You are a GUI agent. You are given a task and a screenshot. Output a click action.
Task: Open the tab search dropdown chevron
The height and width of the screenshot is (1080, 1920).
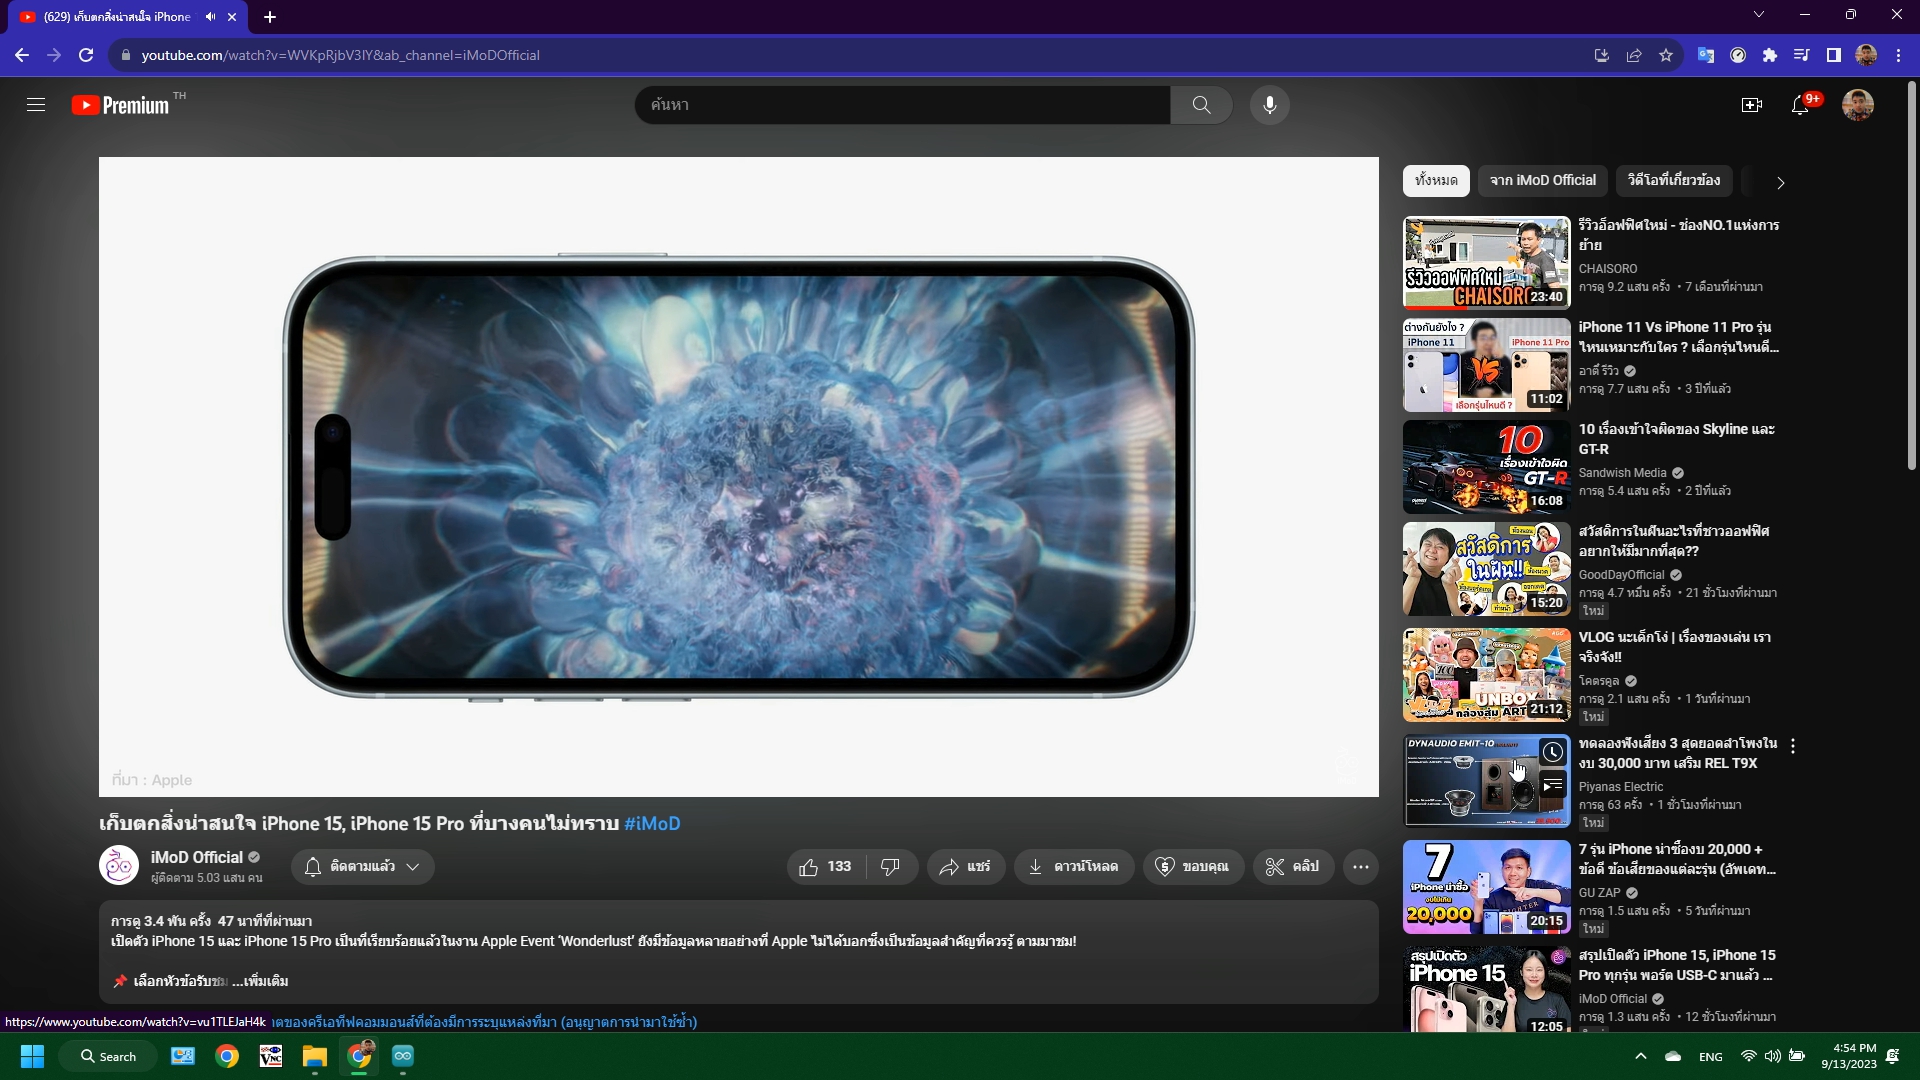pos(1759,14)
